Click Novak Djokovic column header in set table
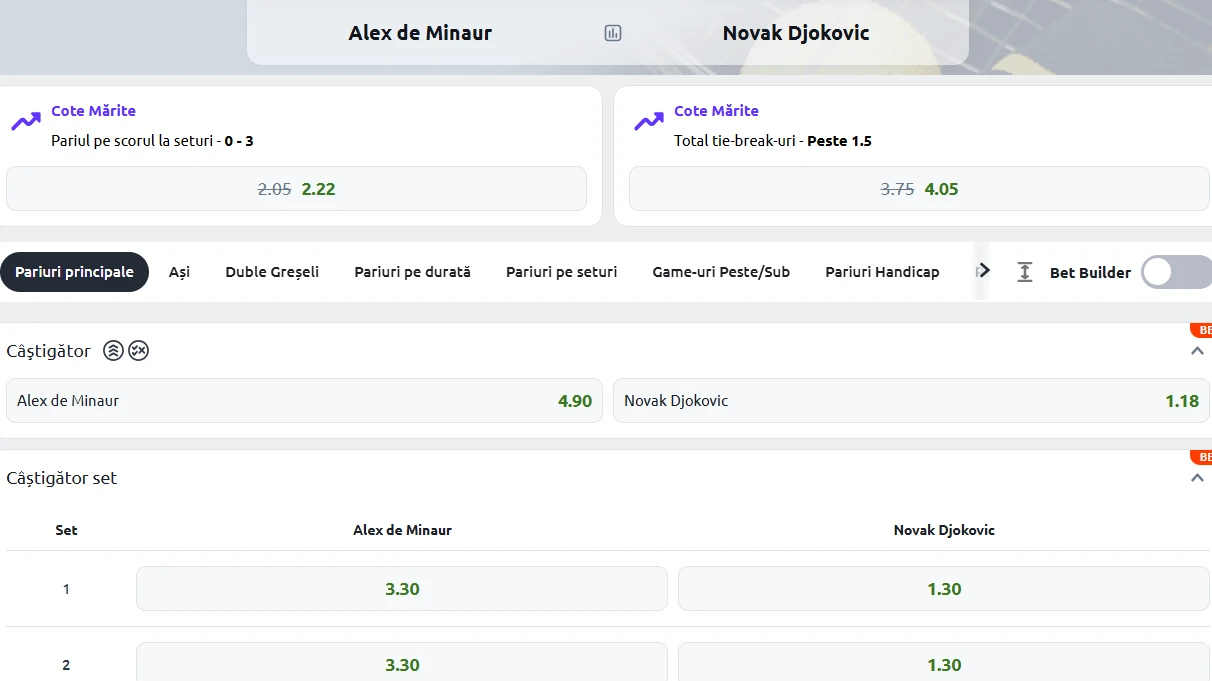 (944, 530)
